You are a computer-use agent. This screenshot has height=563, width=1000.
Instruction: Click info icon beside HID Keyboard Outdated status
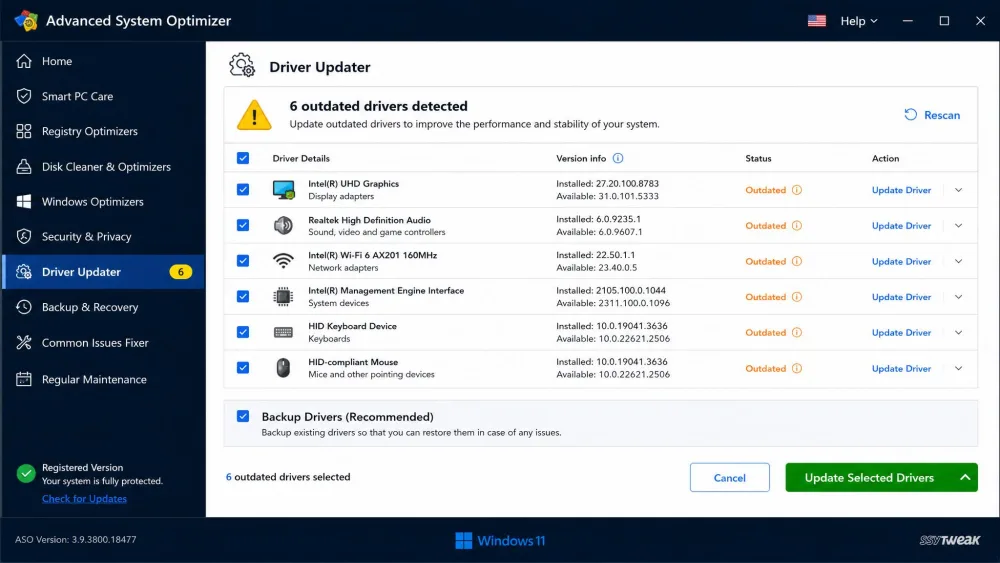point(797,333)
